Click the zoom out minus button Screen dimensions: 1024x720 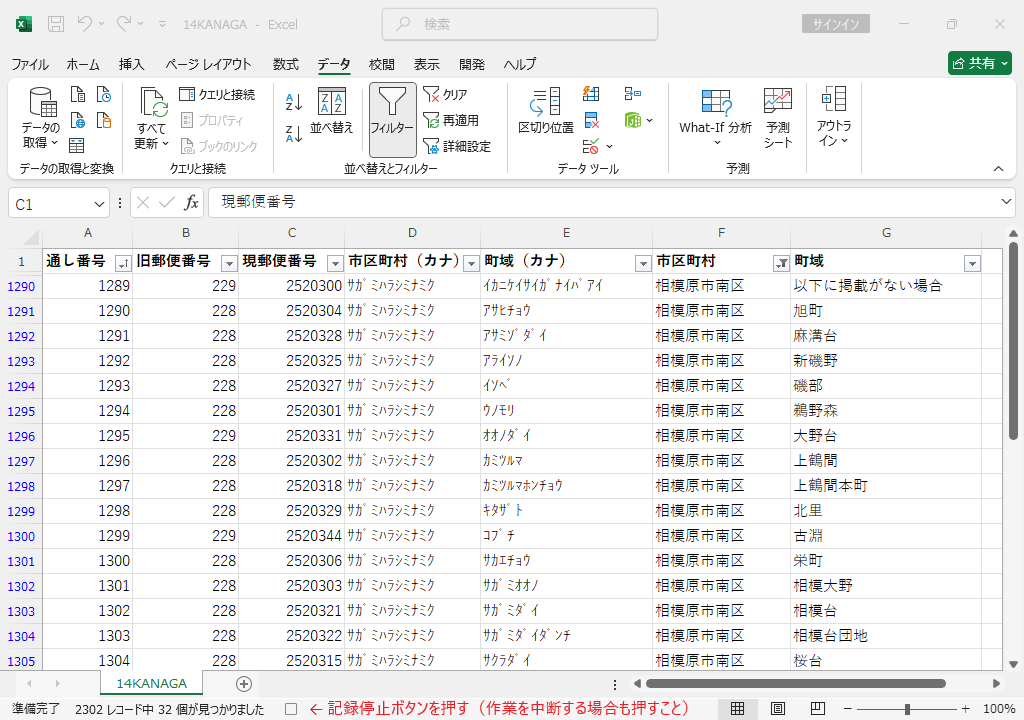(x=848, y=709)
